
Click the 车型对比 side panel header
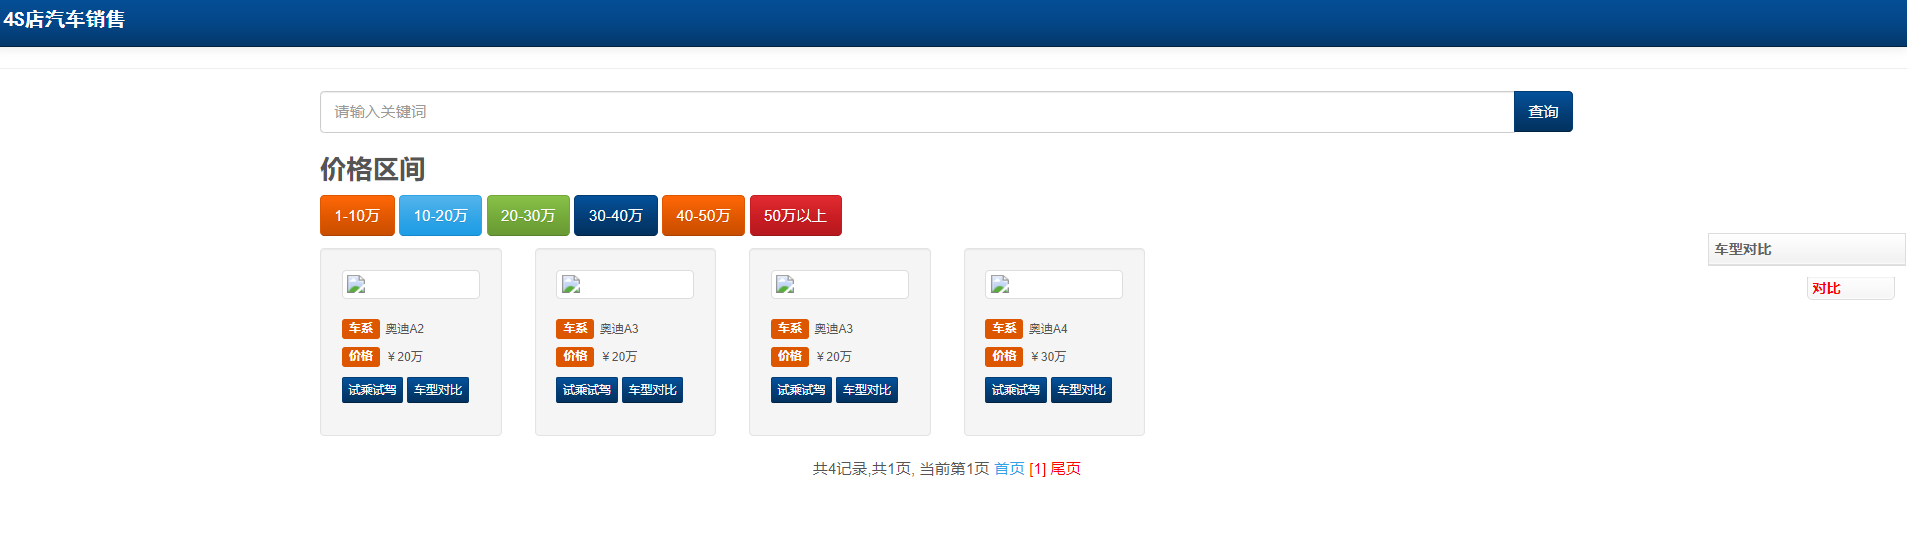pos(1806,249)
